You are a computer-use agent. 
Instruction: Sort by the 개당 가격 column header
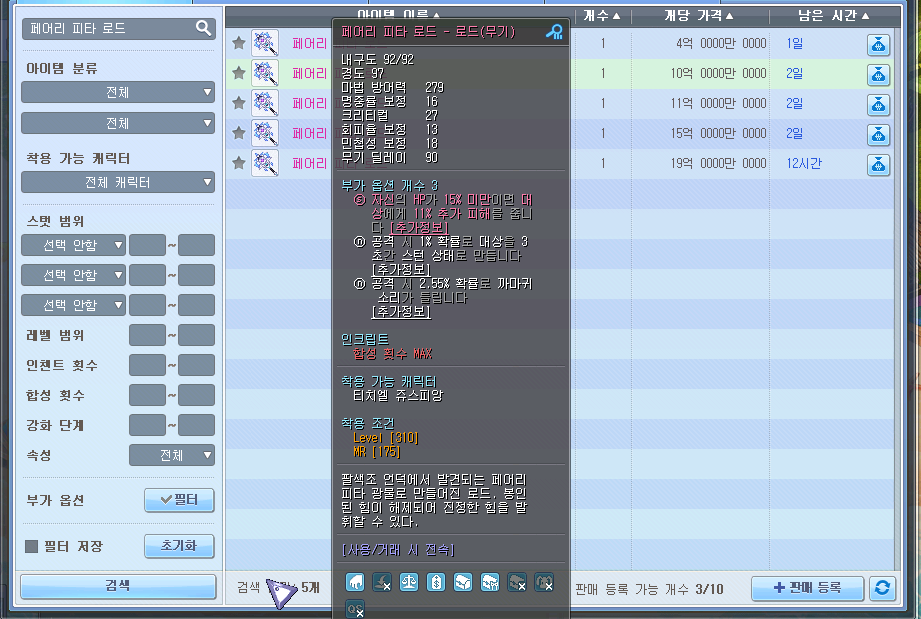[699, 16]
